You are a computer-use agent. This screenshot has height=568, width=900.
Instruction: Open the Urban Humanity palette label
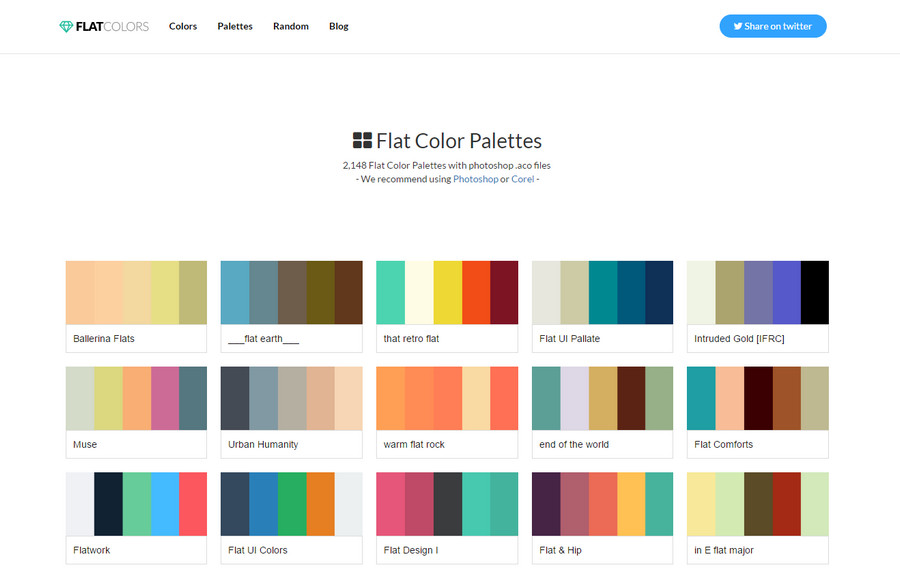263,445
